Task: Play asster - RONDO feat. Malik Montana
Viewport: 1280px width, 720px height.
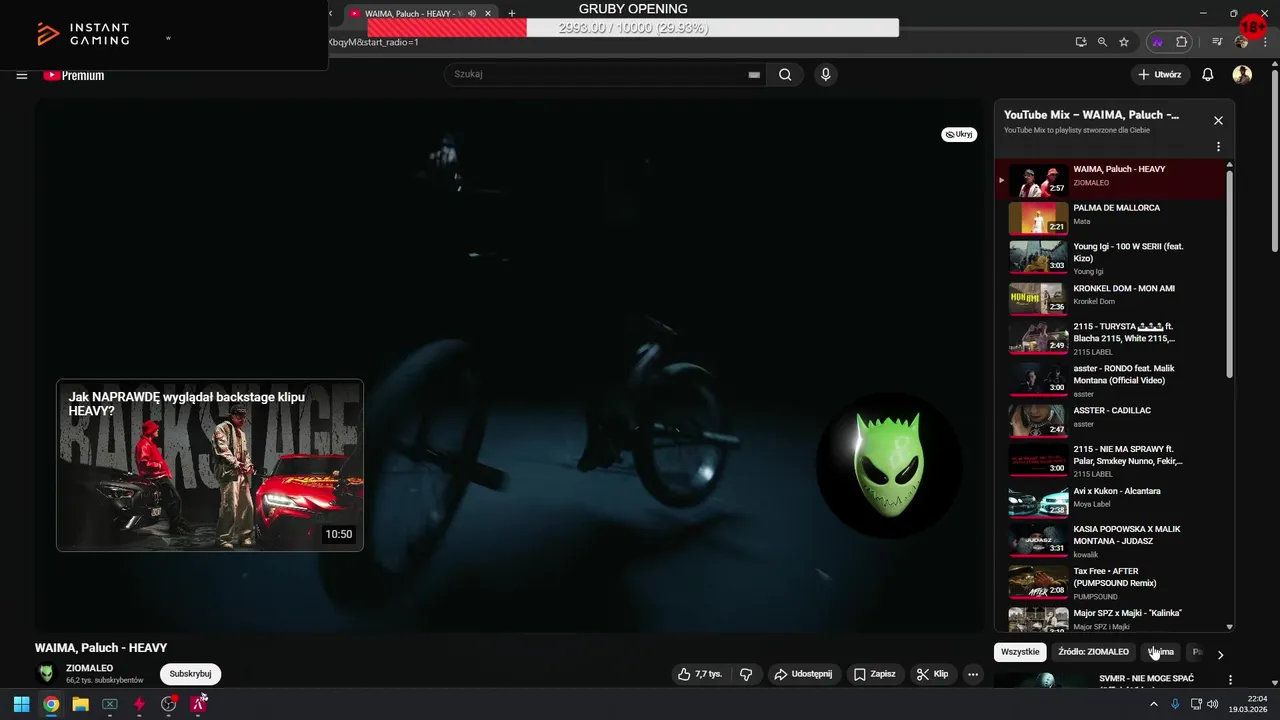Action: click(x=1110, y=379)
